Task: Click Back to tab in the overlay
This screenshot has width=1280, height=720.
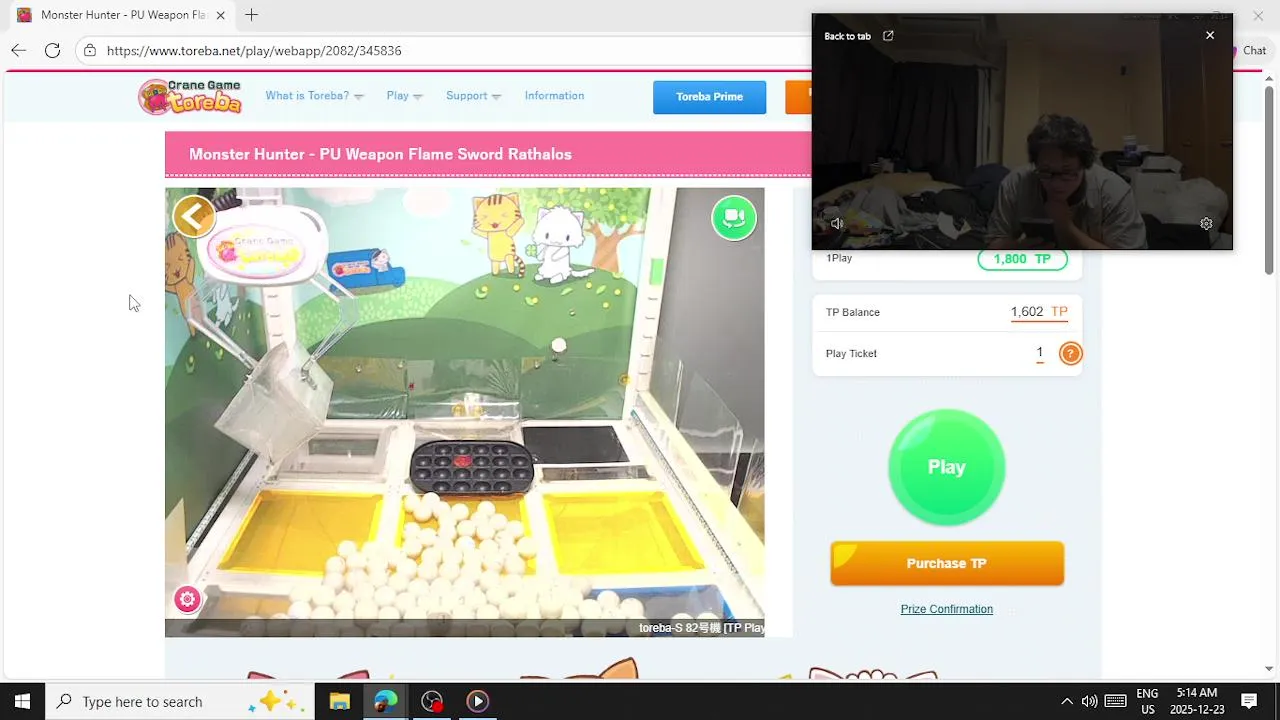Action: click(858, 36)
